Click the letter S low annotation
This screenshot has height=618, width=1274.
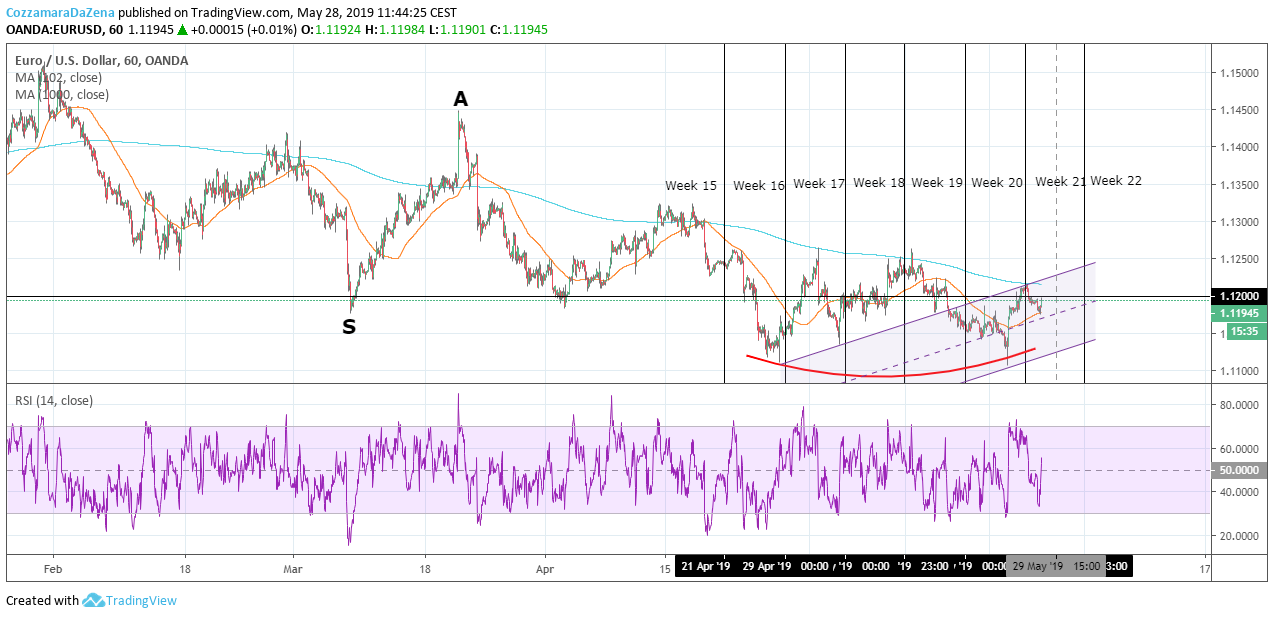click(349, 326)
